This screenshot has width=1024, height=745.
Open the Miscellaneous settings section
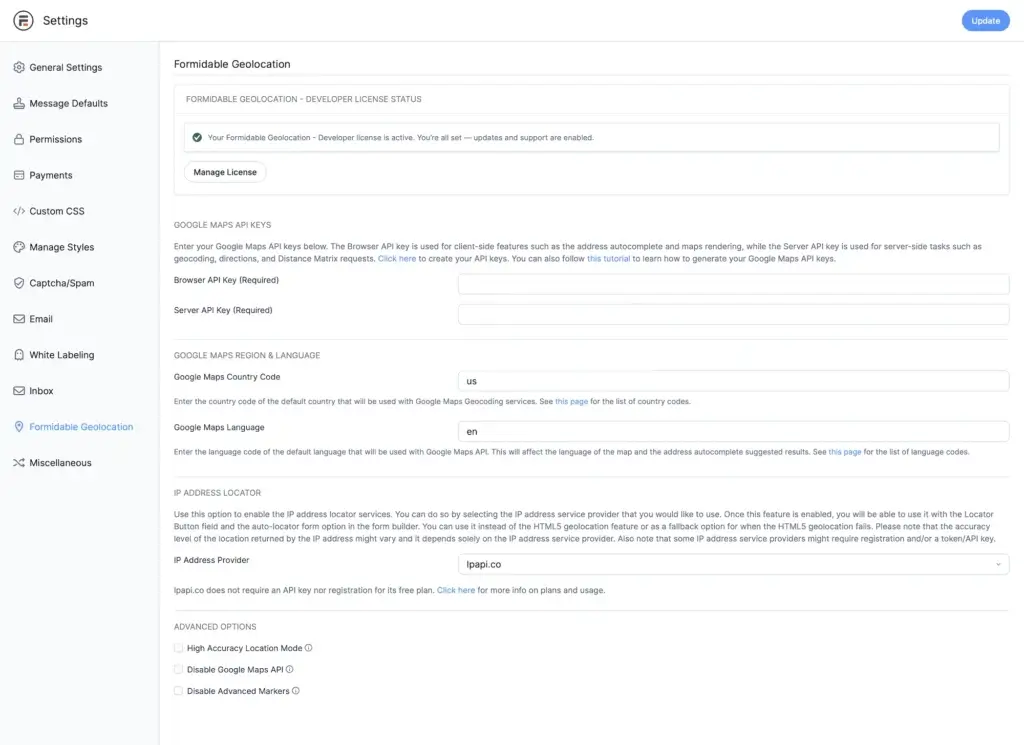tap(18, 462)
